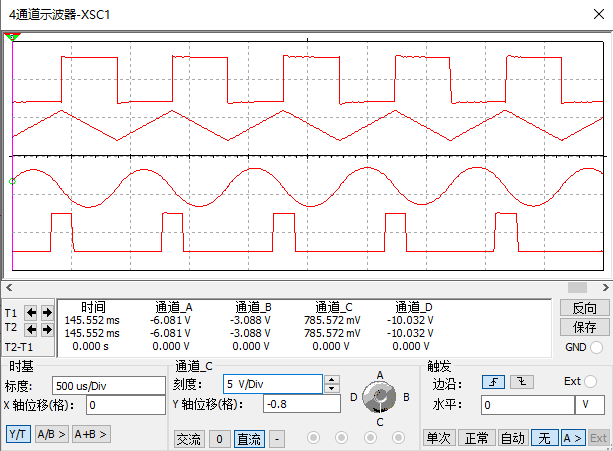Choose trigger source A >

573,438
